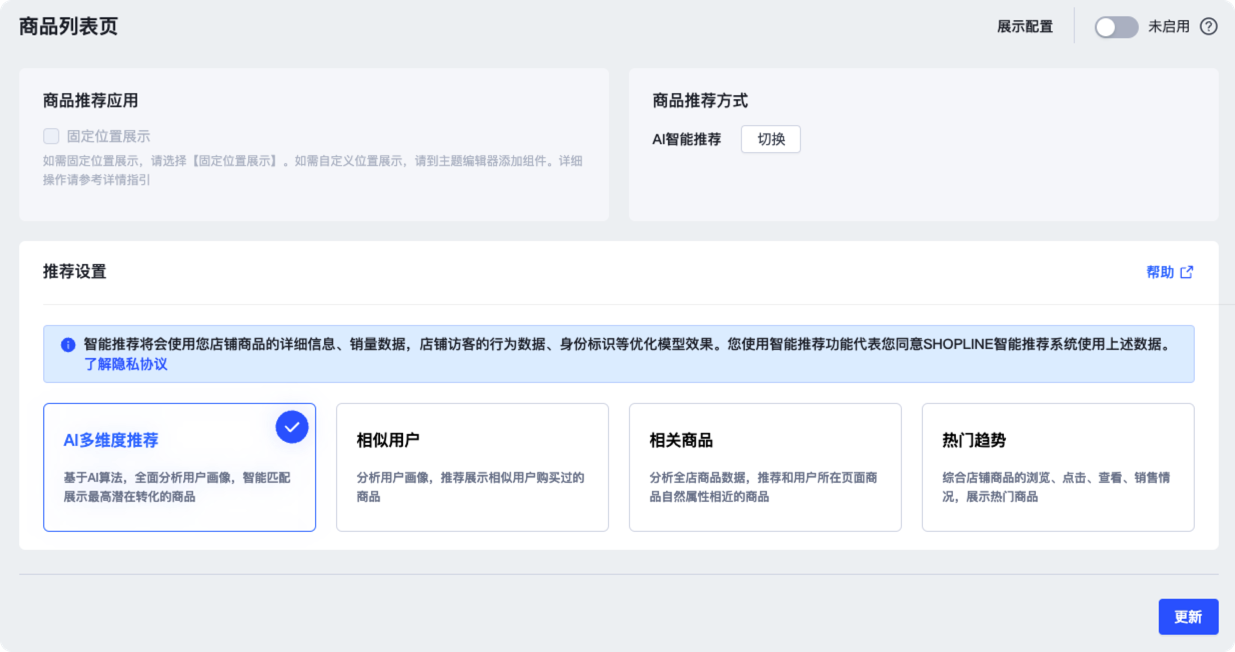The image size is (1235, 652).
Task: Click the question mark help icon
Action: [1208, 27]
